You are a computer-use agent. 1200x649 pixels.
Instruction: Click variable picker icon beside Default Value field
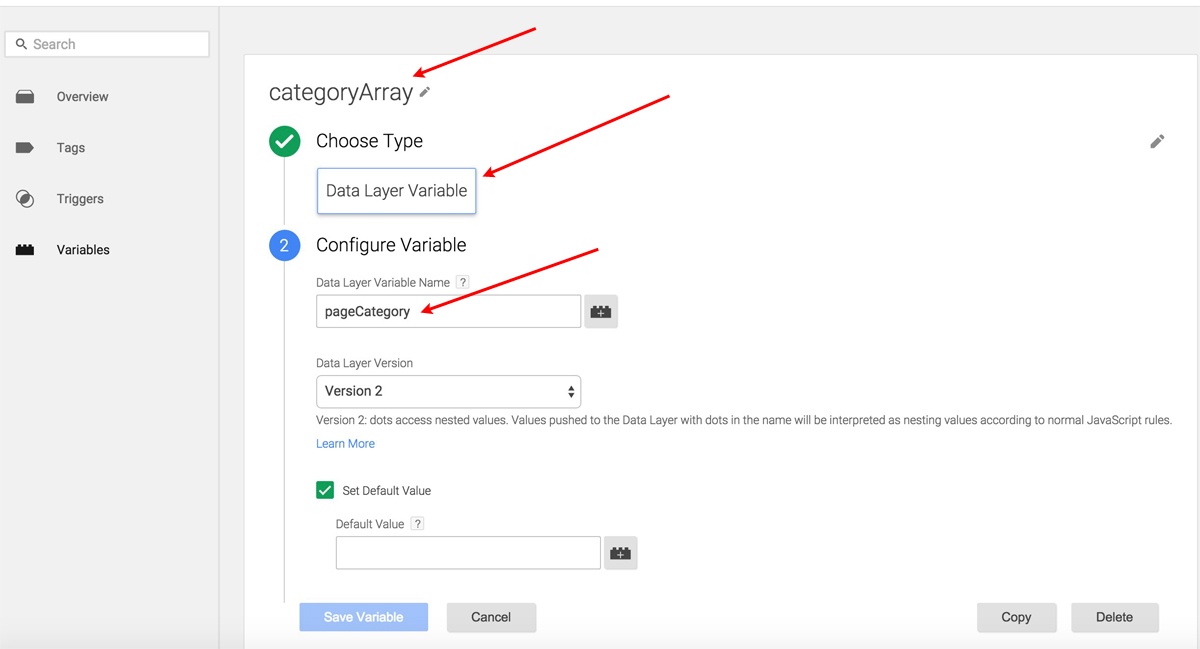click(620, 553)
